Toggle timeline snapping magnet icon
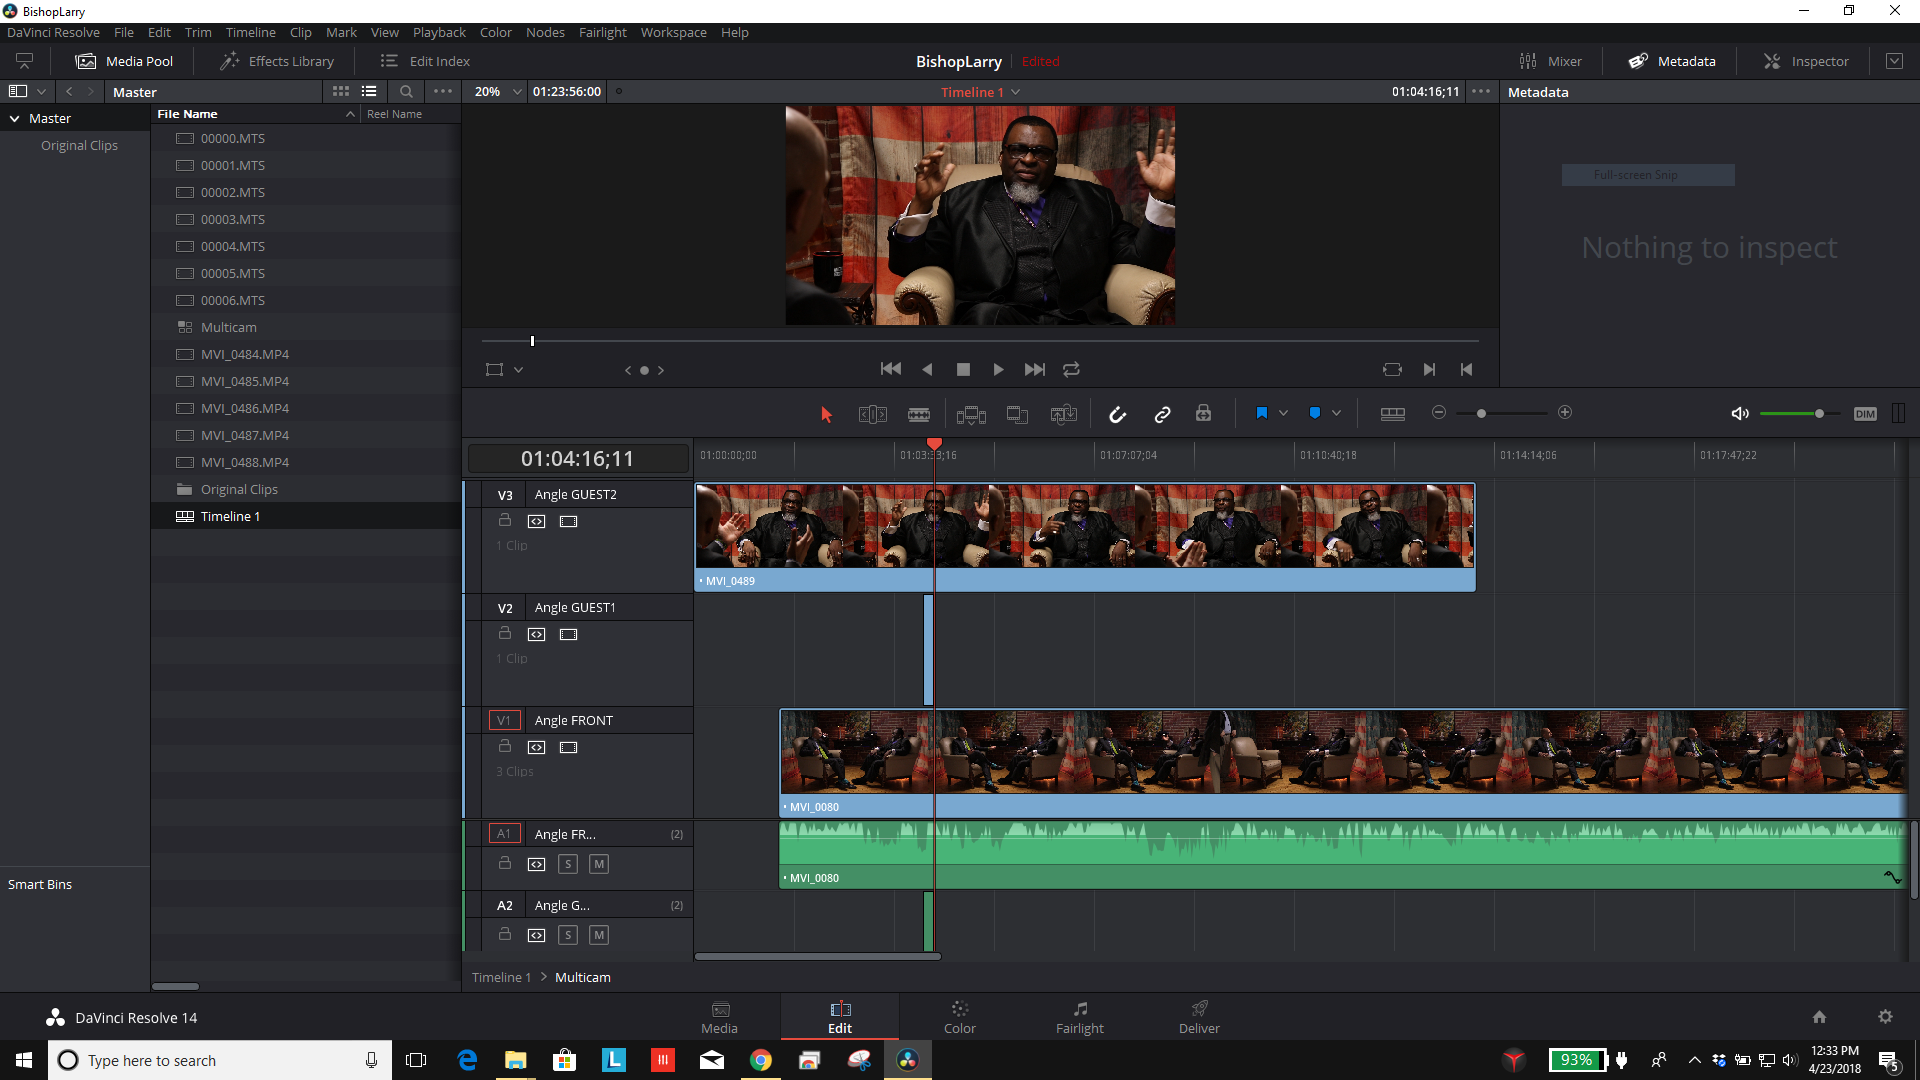The height and width of the screenshot is (1080, 1920). click(x=1117, y=414)
